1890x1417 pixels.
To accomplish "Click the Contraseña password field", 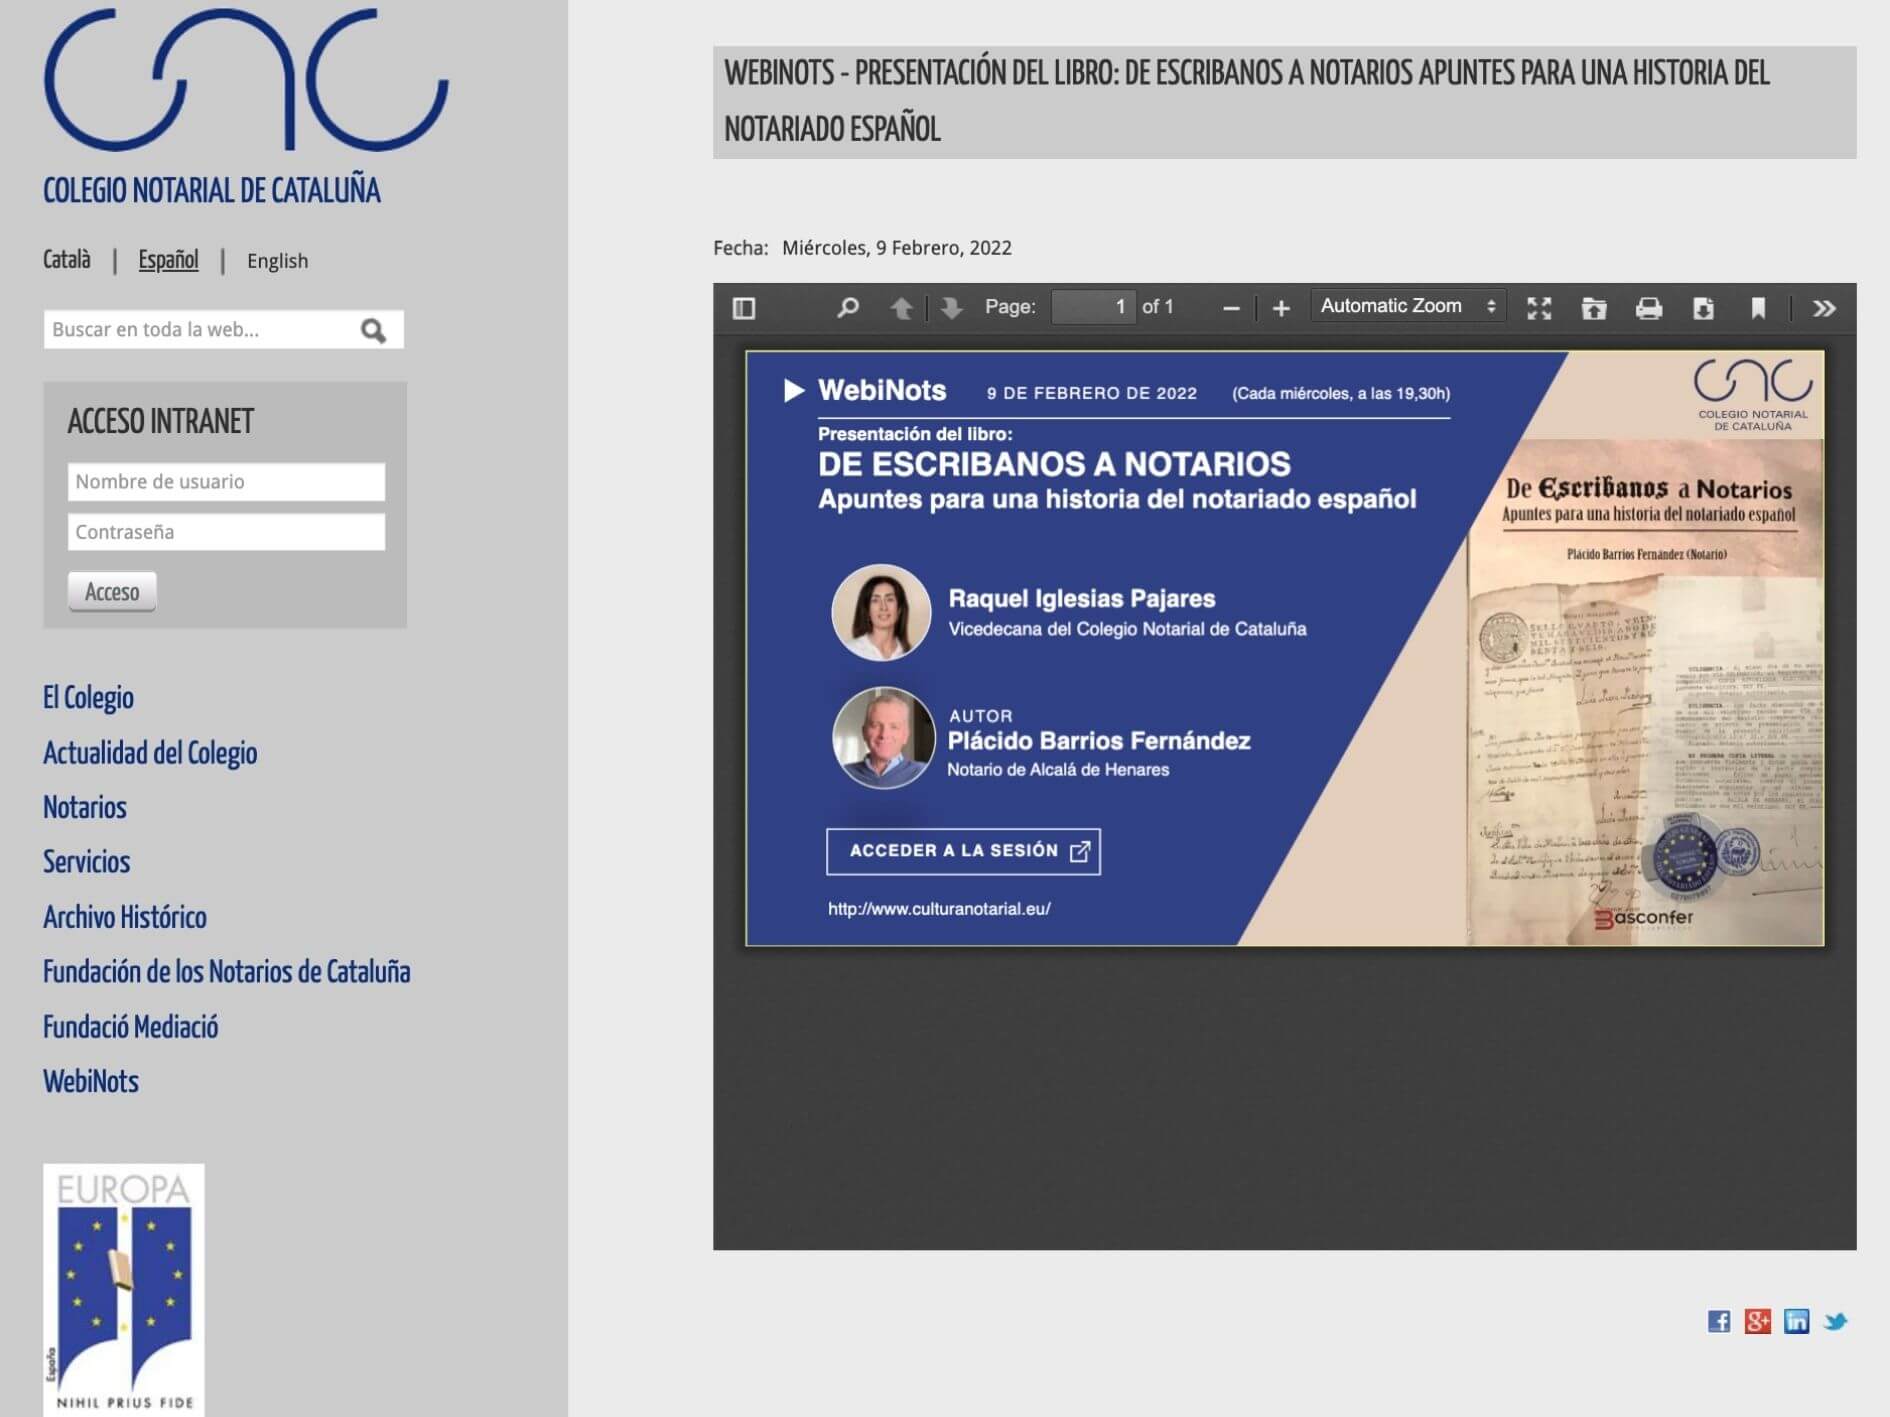I will pyautogui.click(x=226, y=532).
